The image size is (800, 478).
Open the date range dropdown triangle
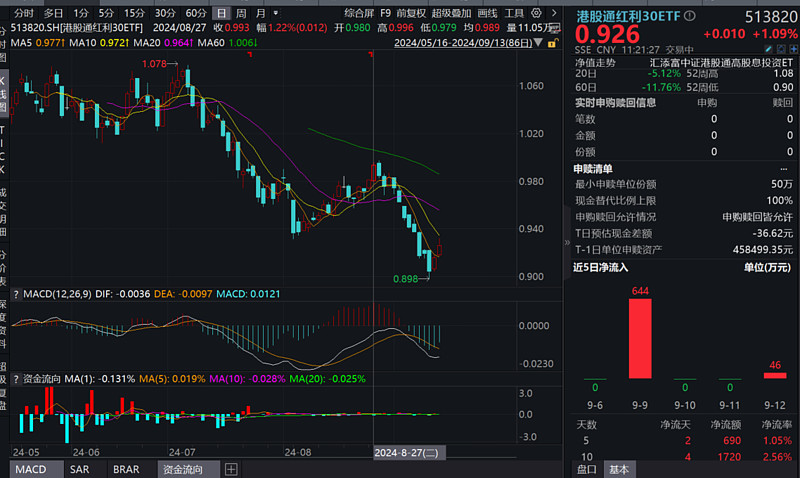tap(538, 43)
